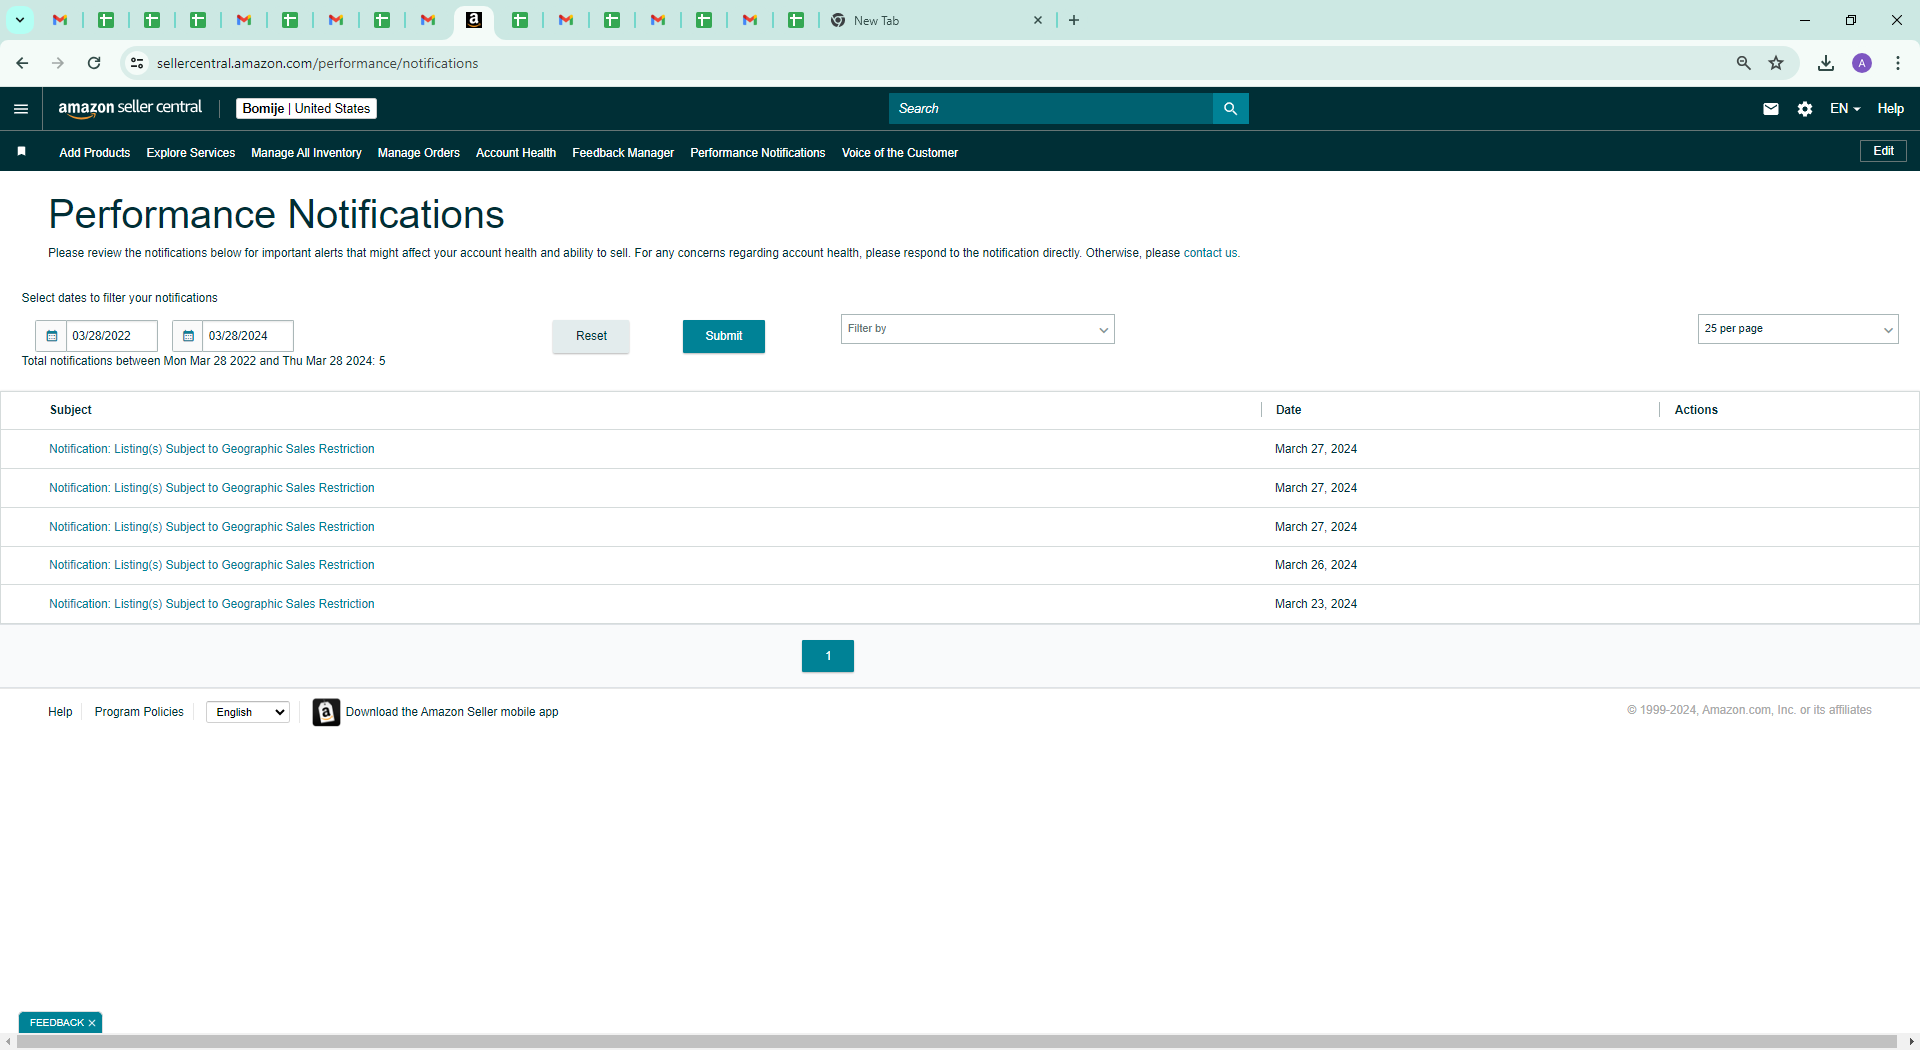Click the Subject column header

pyautogui.click(x=71, y=410)
